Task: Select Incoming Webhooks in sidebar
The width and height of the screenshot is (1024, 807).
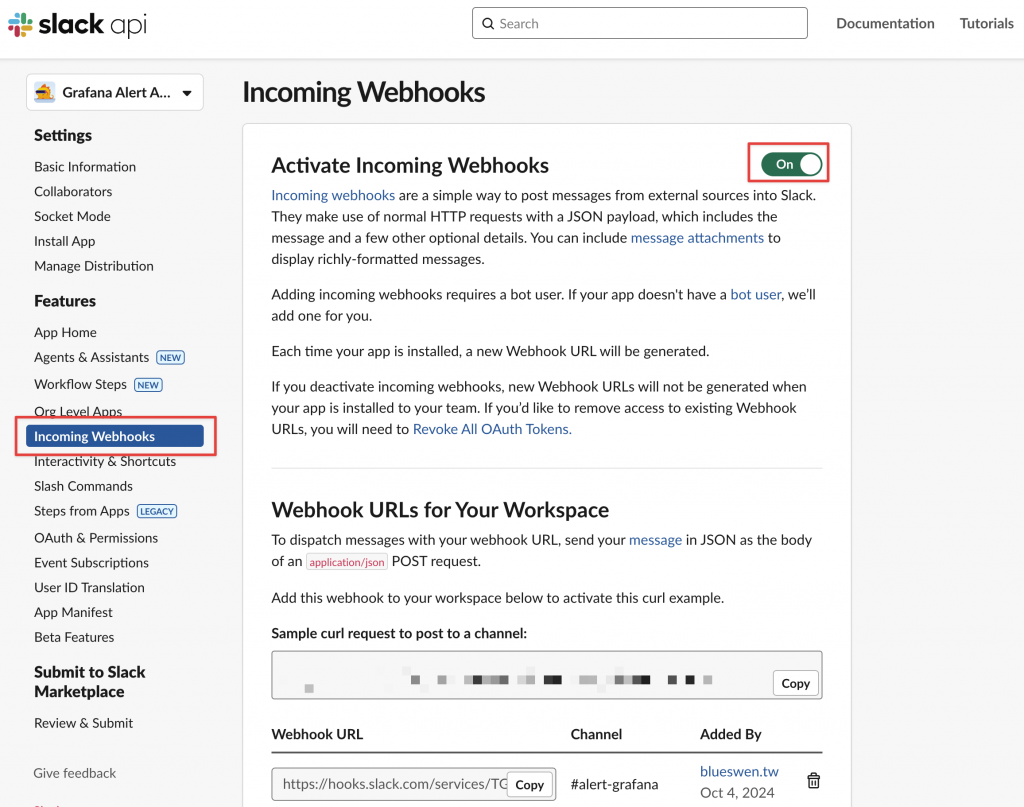Action: pos(115,436)
